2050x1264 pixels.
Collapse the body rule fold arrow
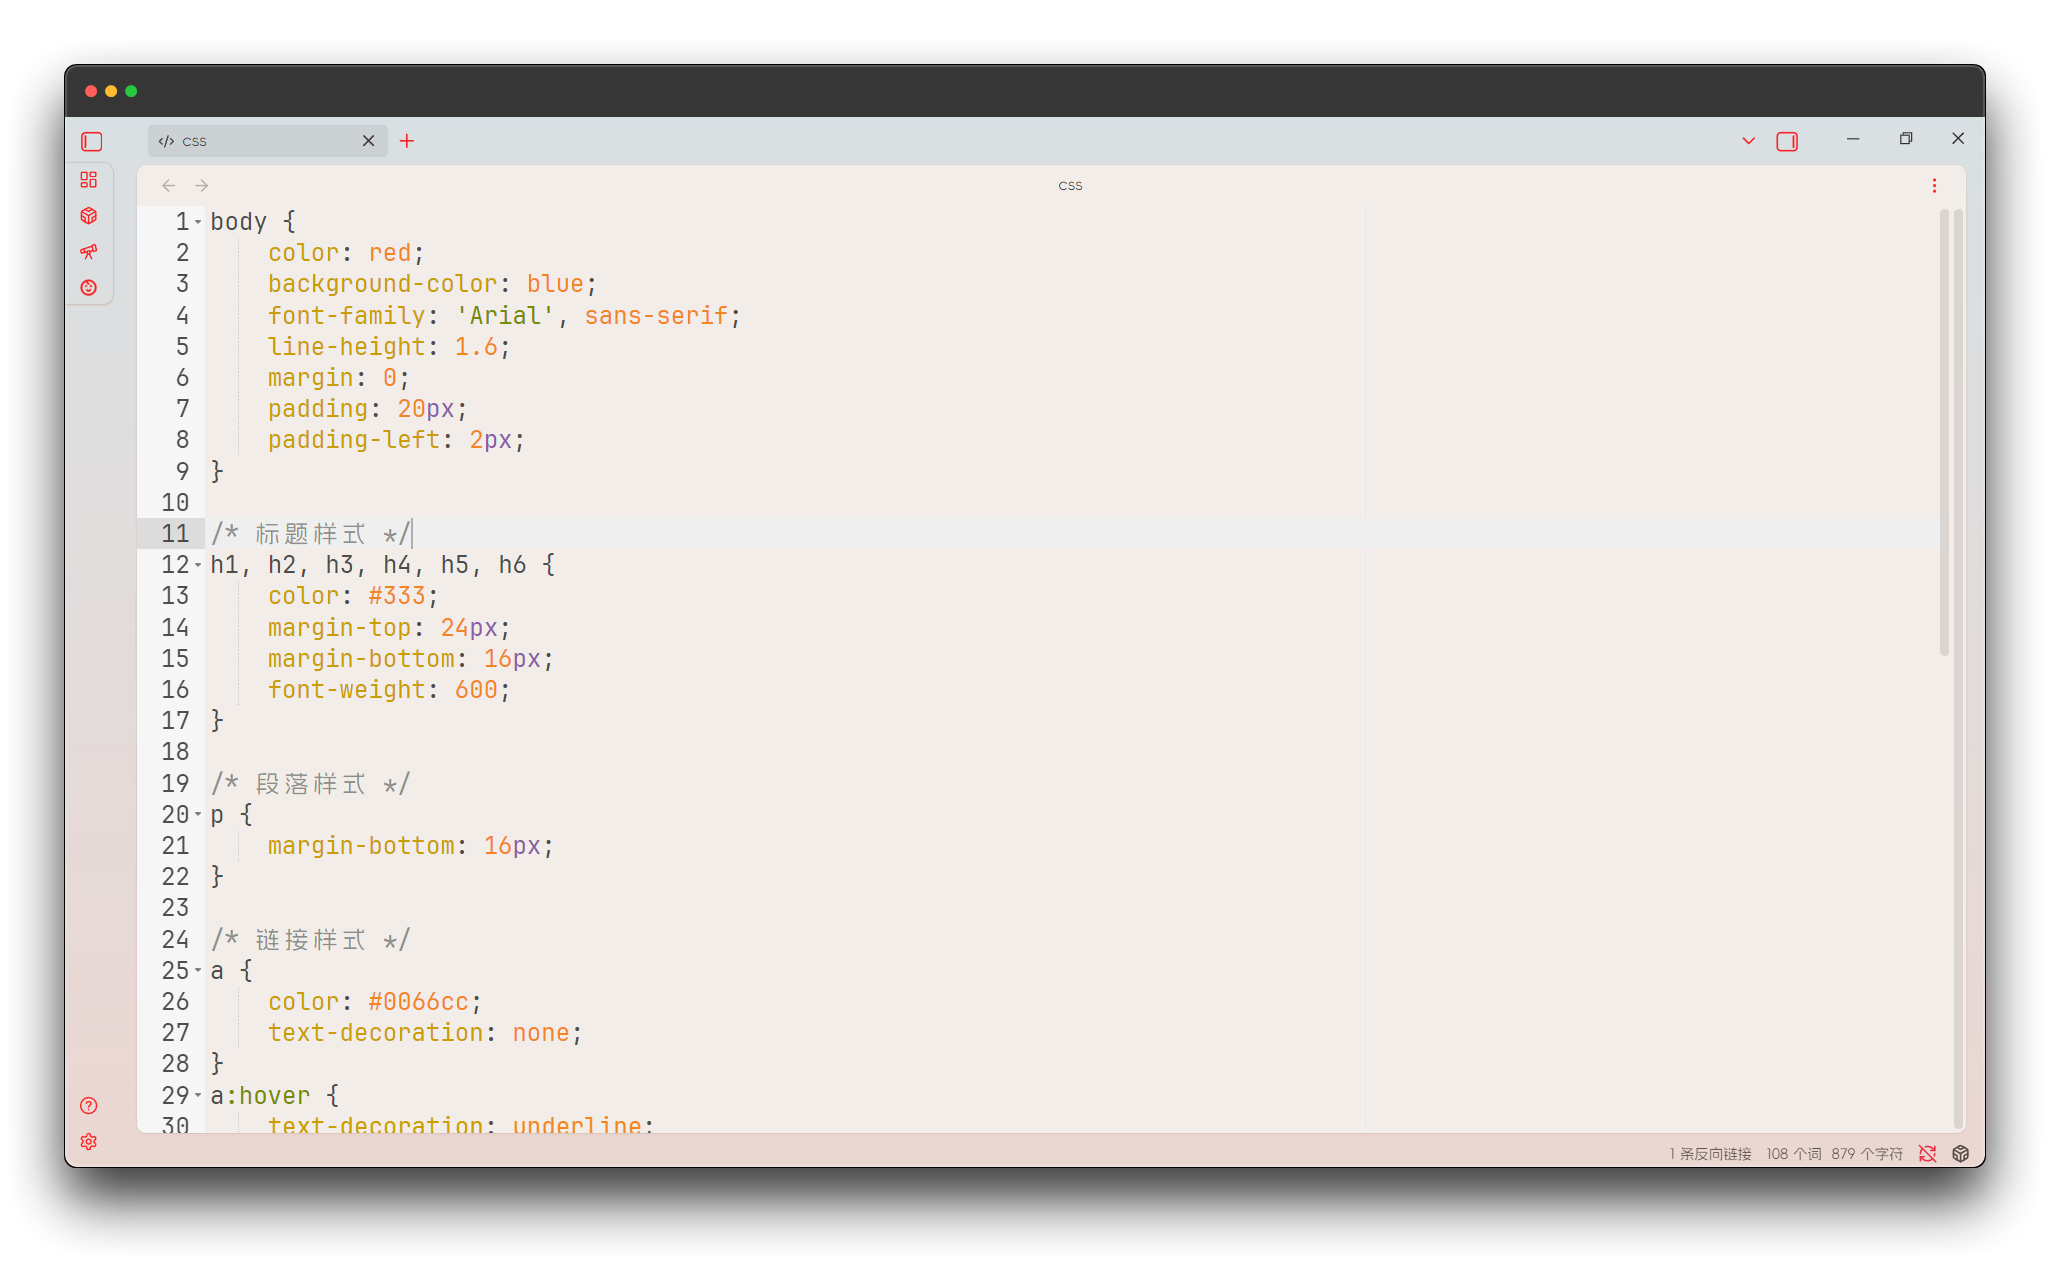(x=198, y=222)
